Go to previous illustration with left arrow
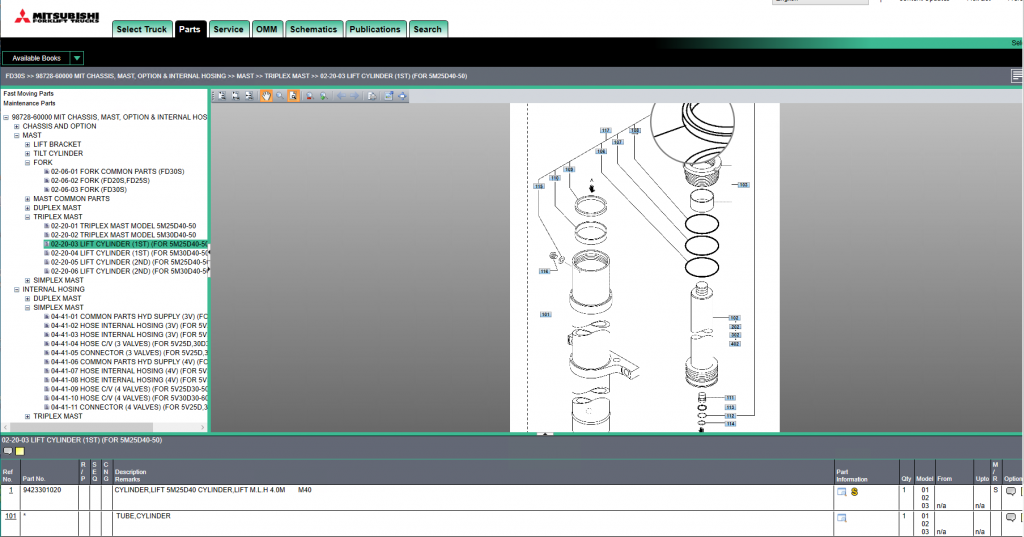The image size is (1024, 537). (x=341, y=96)
